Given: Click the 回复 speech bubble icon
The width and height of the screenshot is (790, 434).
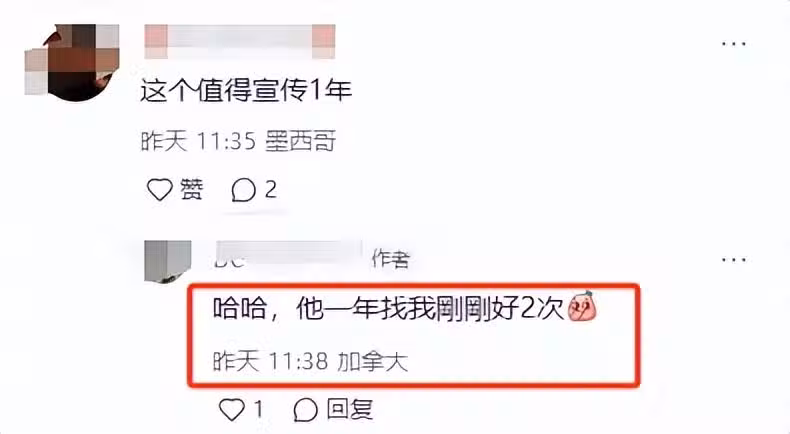Looking at the screenshot, I should (306, 409).
